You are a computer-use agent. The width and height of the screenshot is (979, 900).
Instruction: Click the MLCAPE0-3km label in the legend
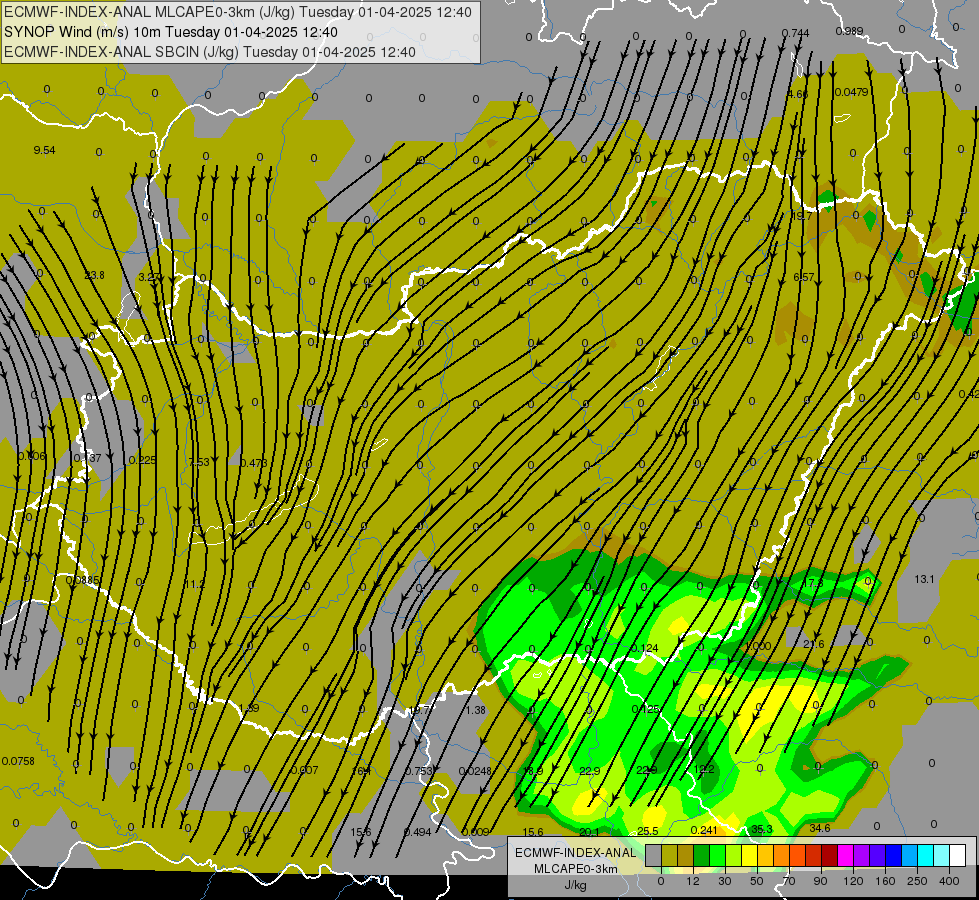coord(575,869)
